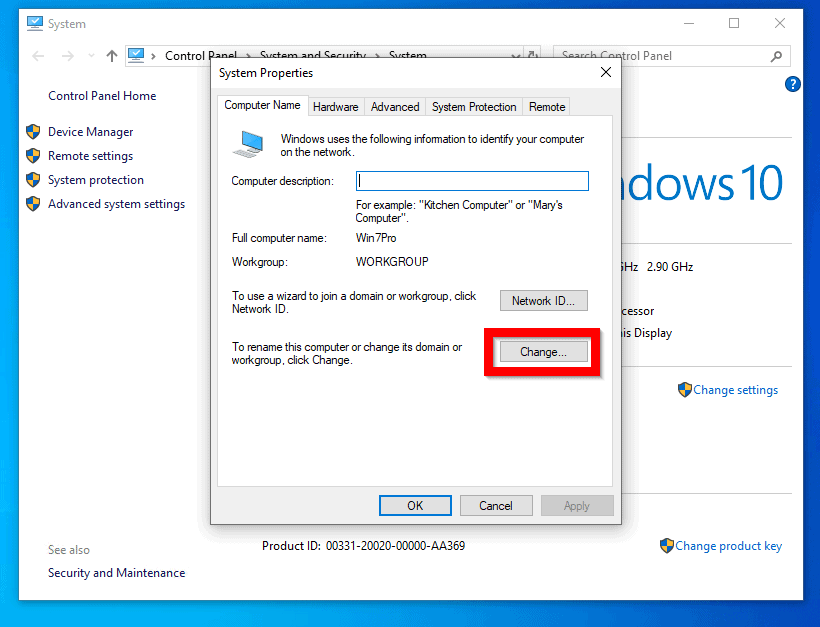Focus the Computer description field
This screenshot has height=627, width=820.
472,181
